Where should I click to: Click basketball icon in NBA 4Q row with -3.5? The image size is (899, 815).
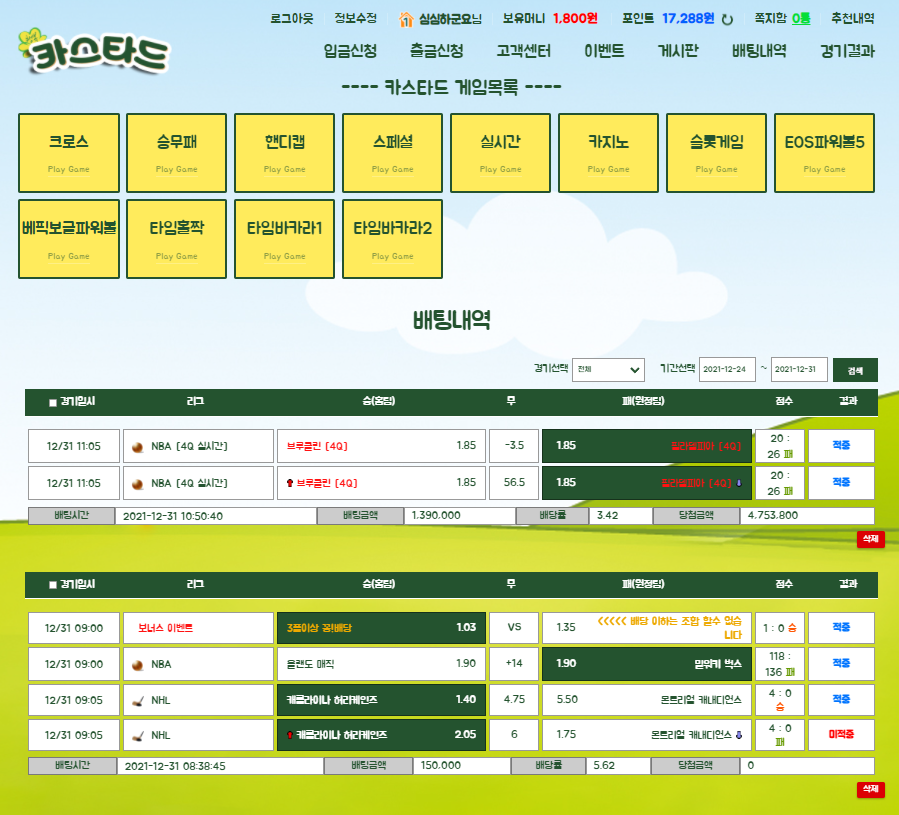(x=138, y=447)
